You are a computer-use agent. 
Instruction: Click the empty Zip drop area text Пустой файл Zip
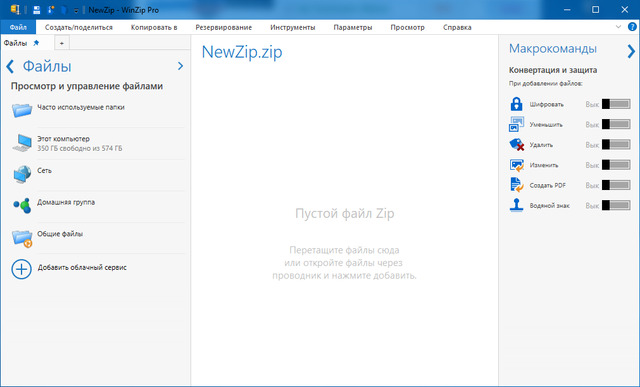coord(344,214)
